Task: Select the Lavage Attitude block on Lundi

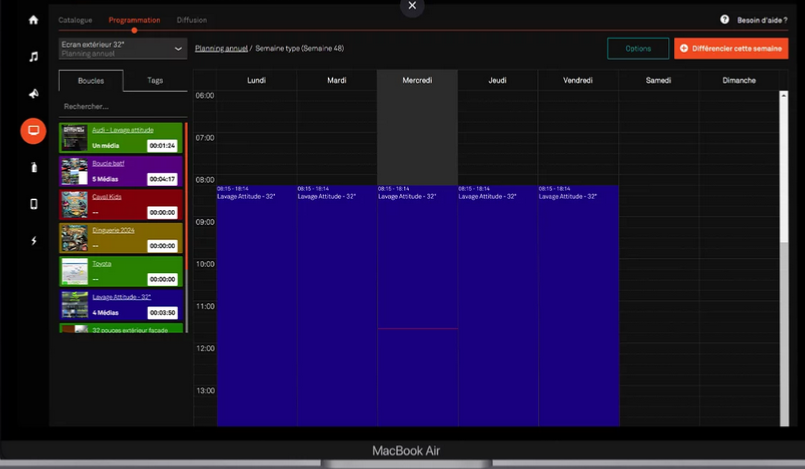Action: [256, 300]
